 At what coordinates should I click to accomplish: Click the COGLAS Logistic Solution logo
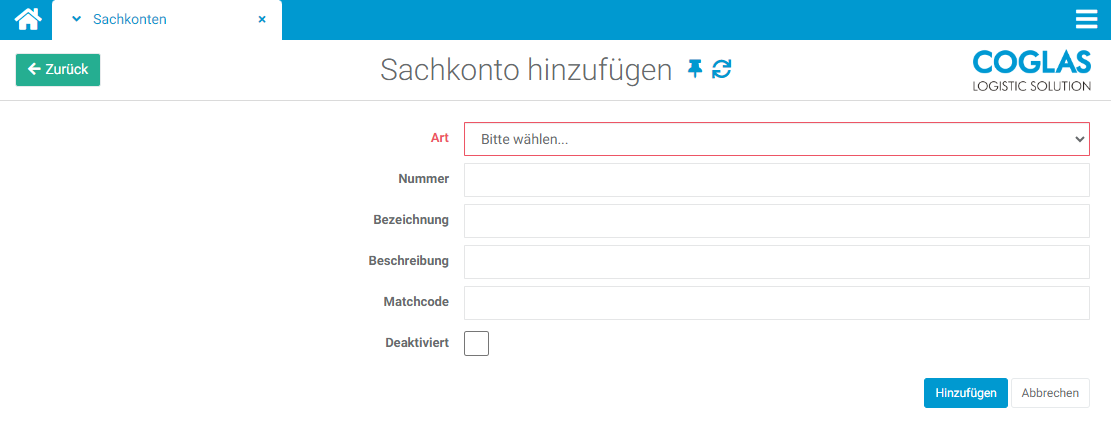[1031, 71]
